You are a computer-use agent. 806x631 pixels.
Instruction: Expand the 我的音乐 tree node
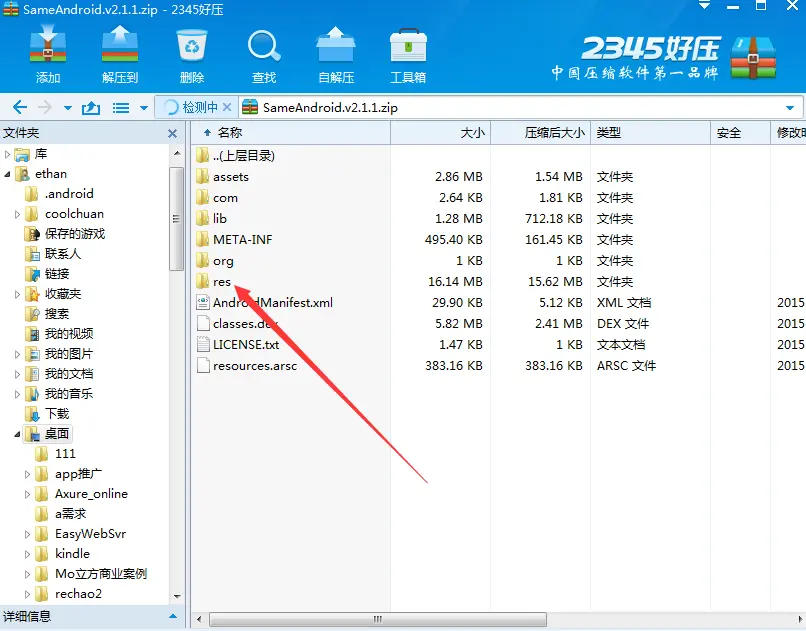[x=17, y=395]
